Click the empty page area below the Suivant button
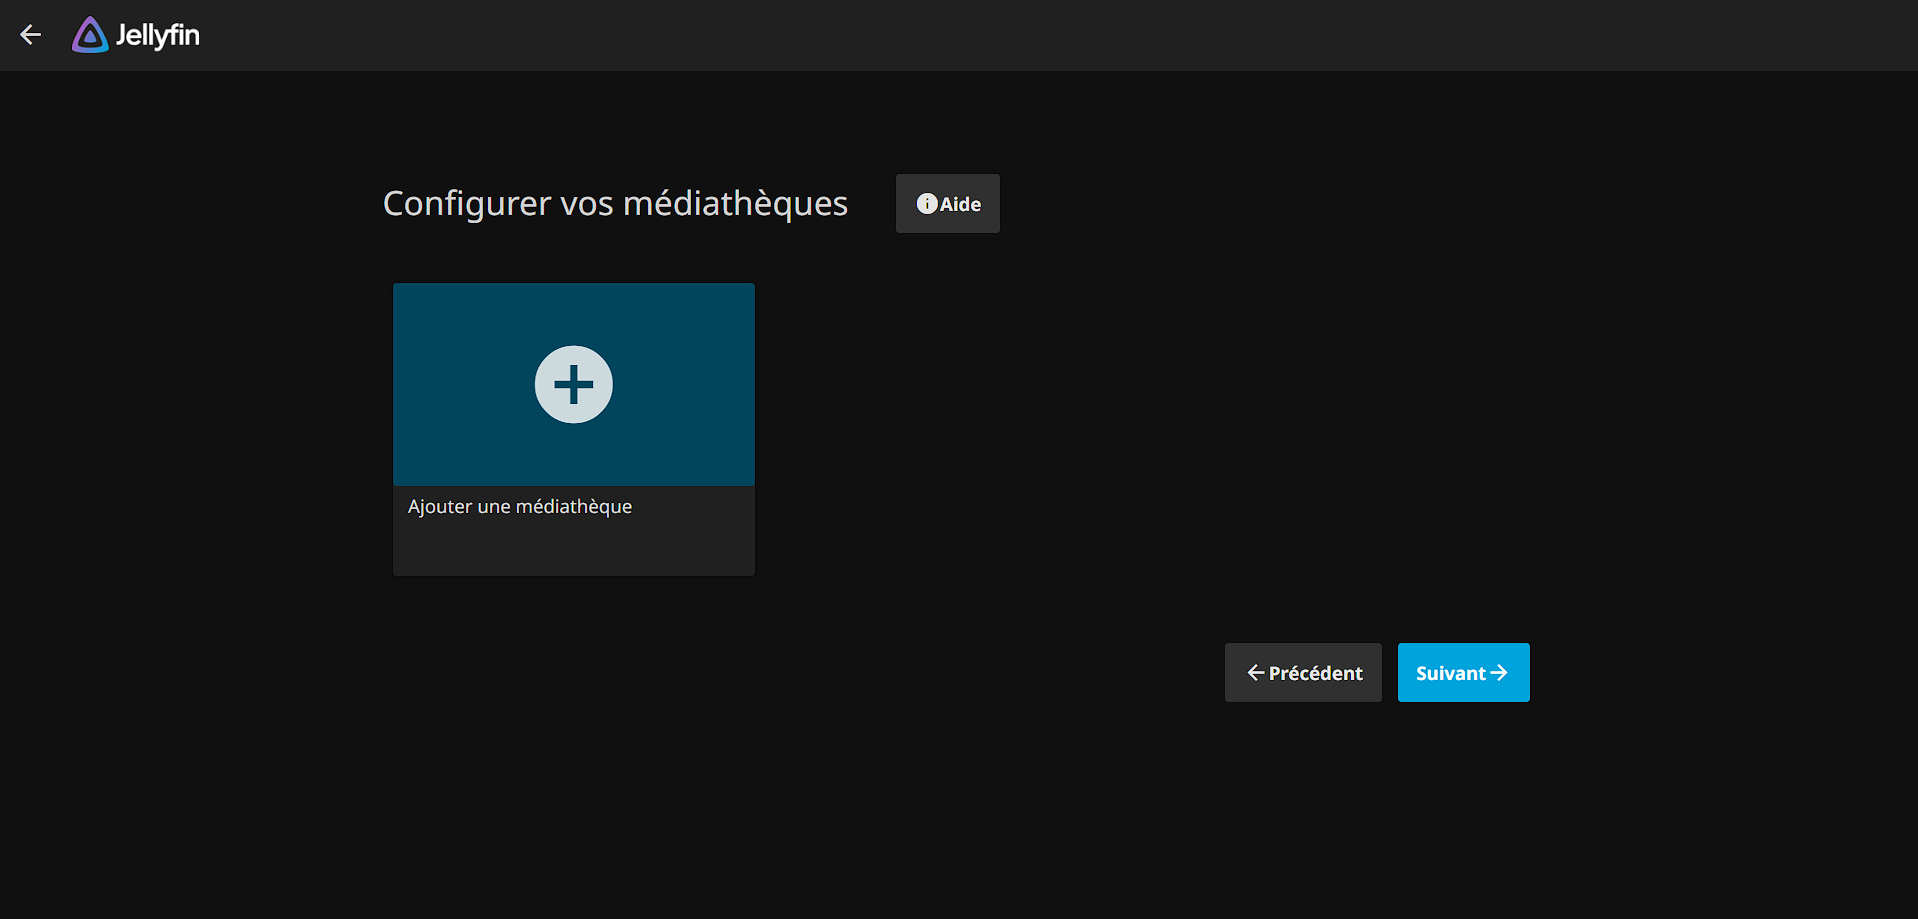This screenshot has height=919, width=1918. click(1463, 800)
